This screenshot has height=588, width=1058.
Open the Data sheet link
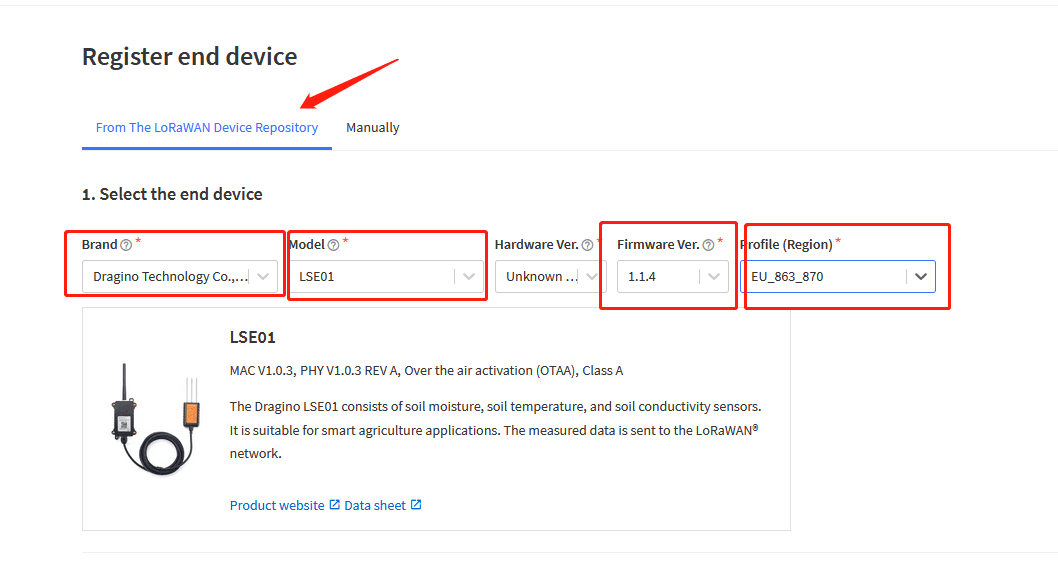[375, 505]
